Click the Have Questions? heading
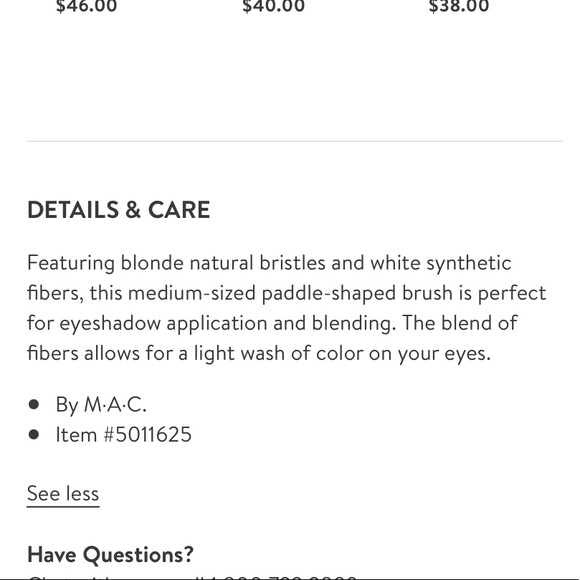The image size is (580, 580). 110,554
